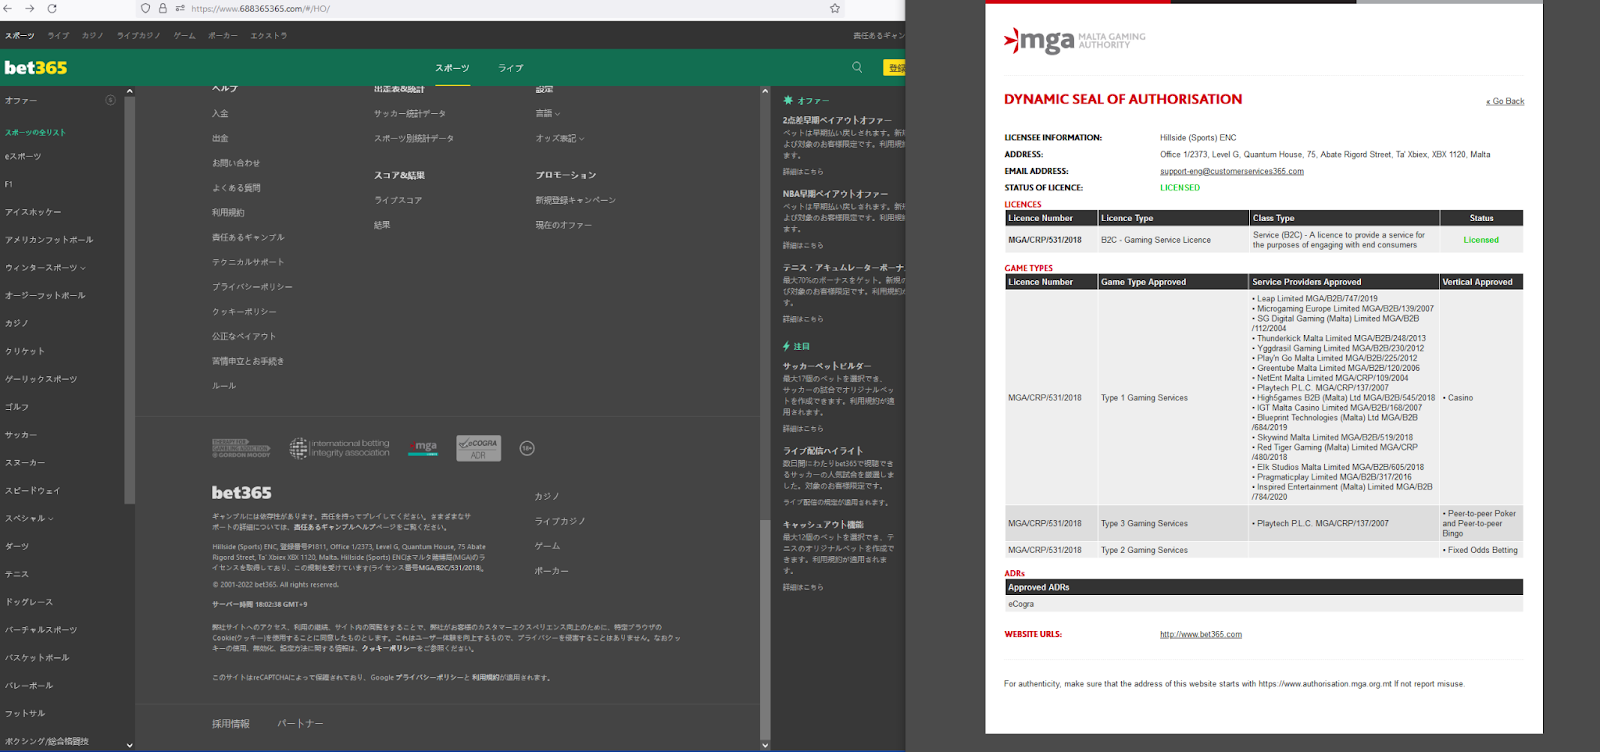Expand the 言語 language dropdown
Viewport: 1600px width, 752px height.
[x=548, y=113]
